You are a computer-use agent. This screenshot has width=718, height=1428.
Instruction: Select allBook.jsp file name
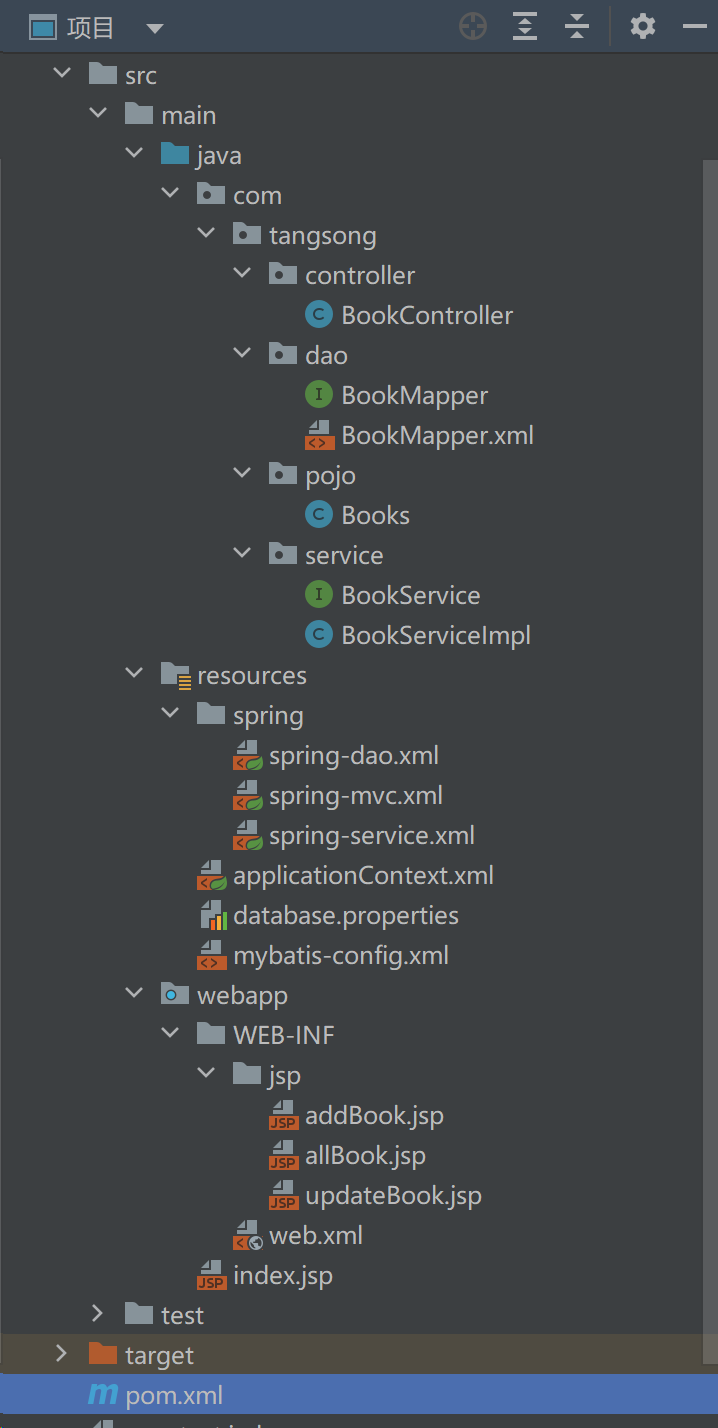pyautogui.click(x=365, y=1155)
